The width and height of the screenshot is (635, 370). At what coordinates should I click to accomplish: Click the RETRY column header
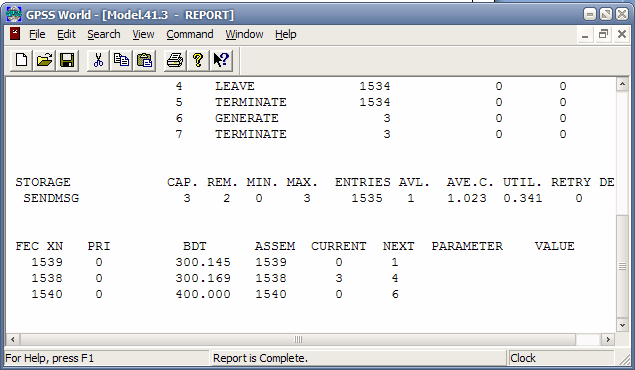coord(571,182)
